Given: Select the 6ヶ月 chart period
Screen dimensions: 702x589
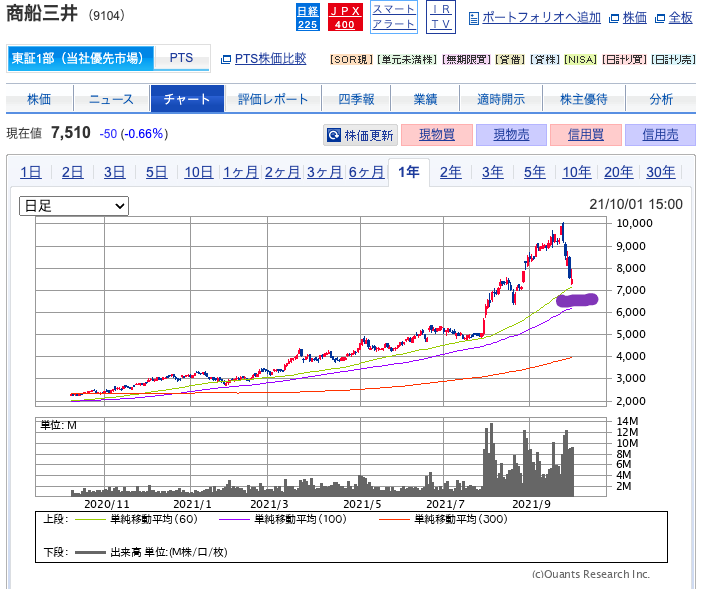Looking at the screenshot, I should (366, 172).
